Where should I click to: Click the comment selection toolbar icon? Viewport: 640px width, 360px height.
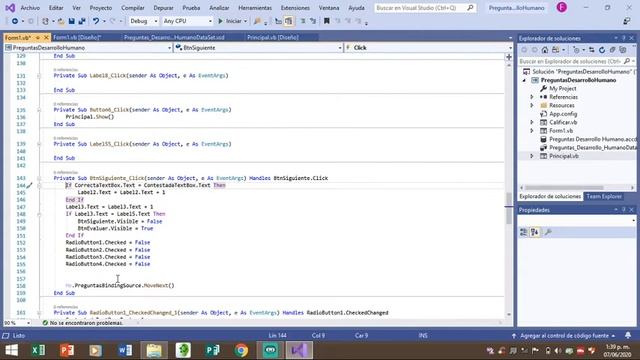pyautogui.click(x=303, y=21)
